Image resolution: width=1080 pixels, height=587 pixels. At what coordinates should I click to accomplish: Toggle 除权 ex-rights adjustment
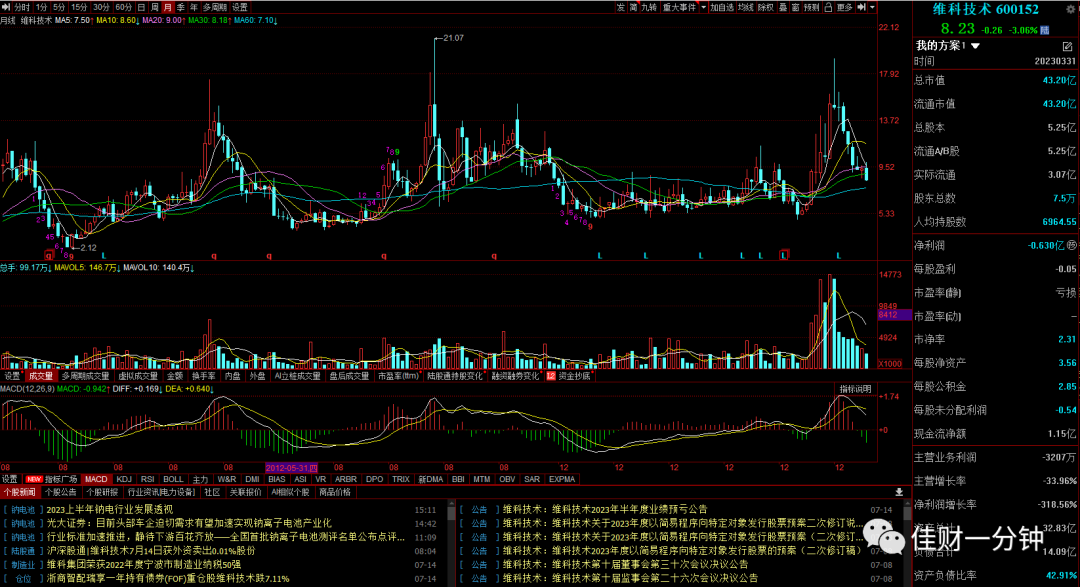click(x=766, y=7)
